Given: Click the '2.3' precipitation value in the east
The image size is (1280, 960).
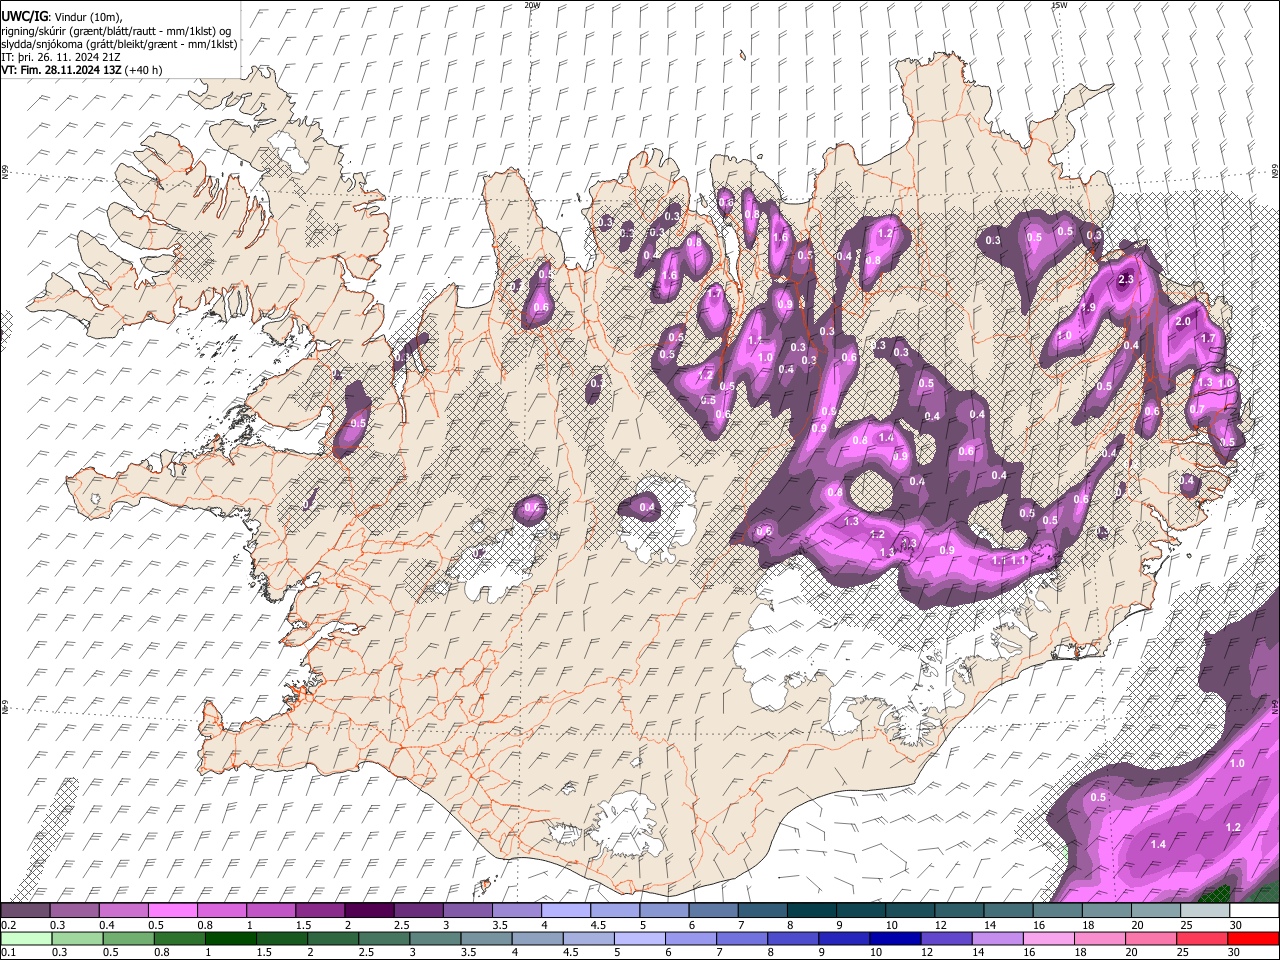Looking at the screenshot, I should pos(1125,280).
